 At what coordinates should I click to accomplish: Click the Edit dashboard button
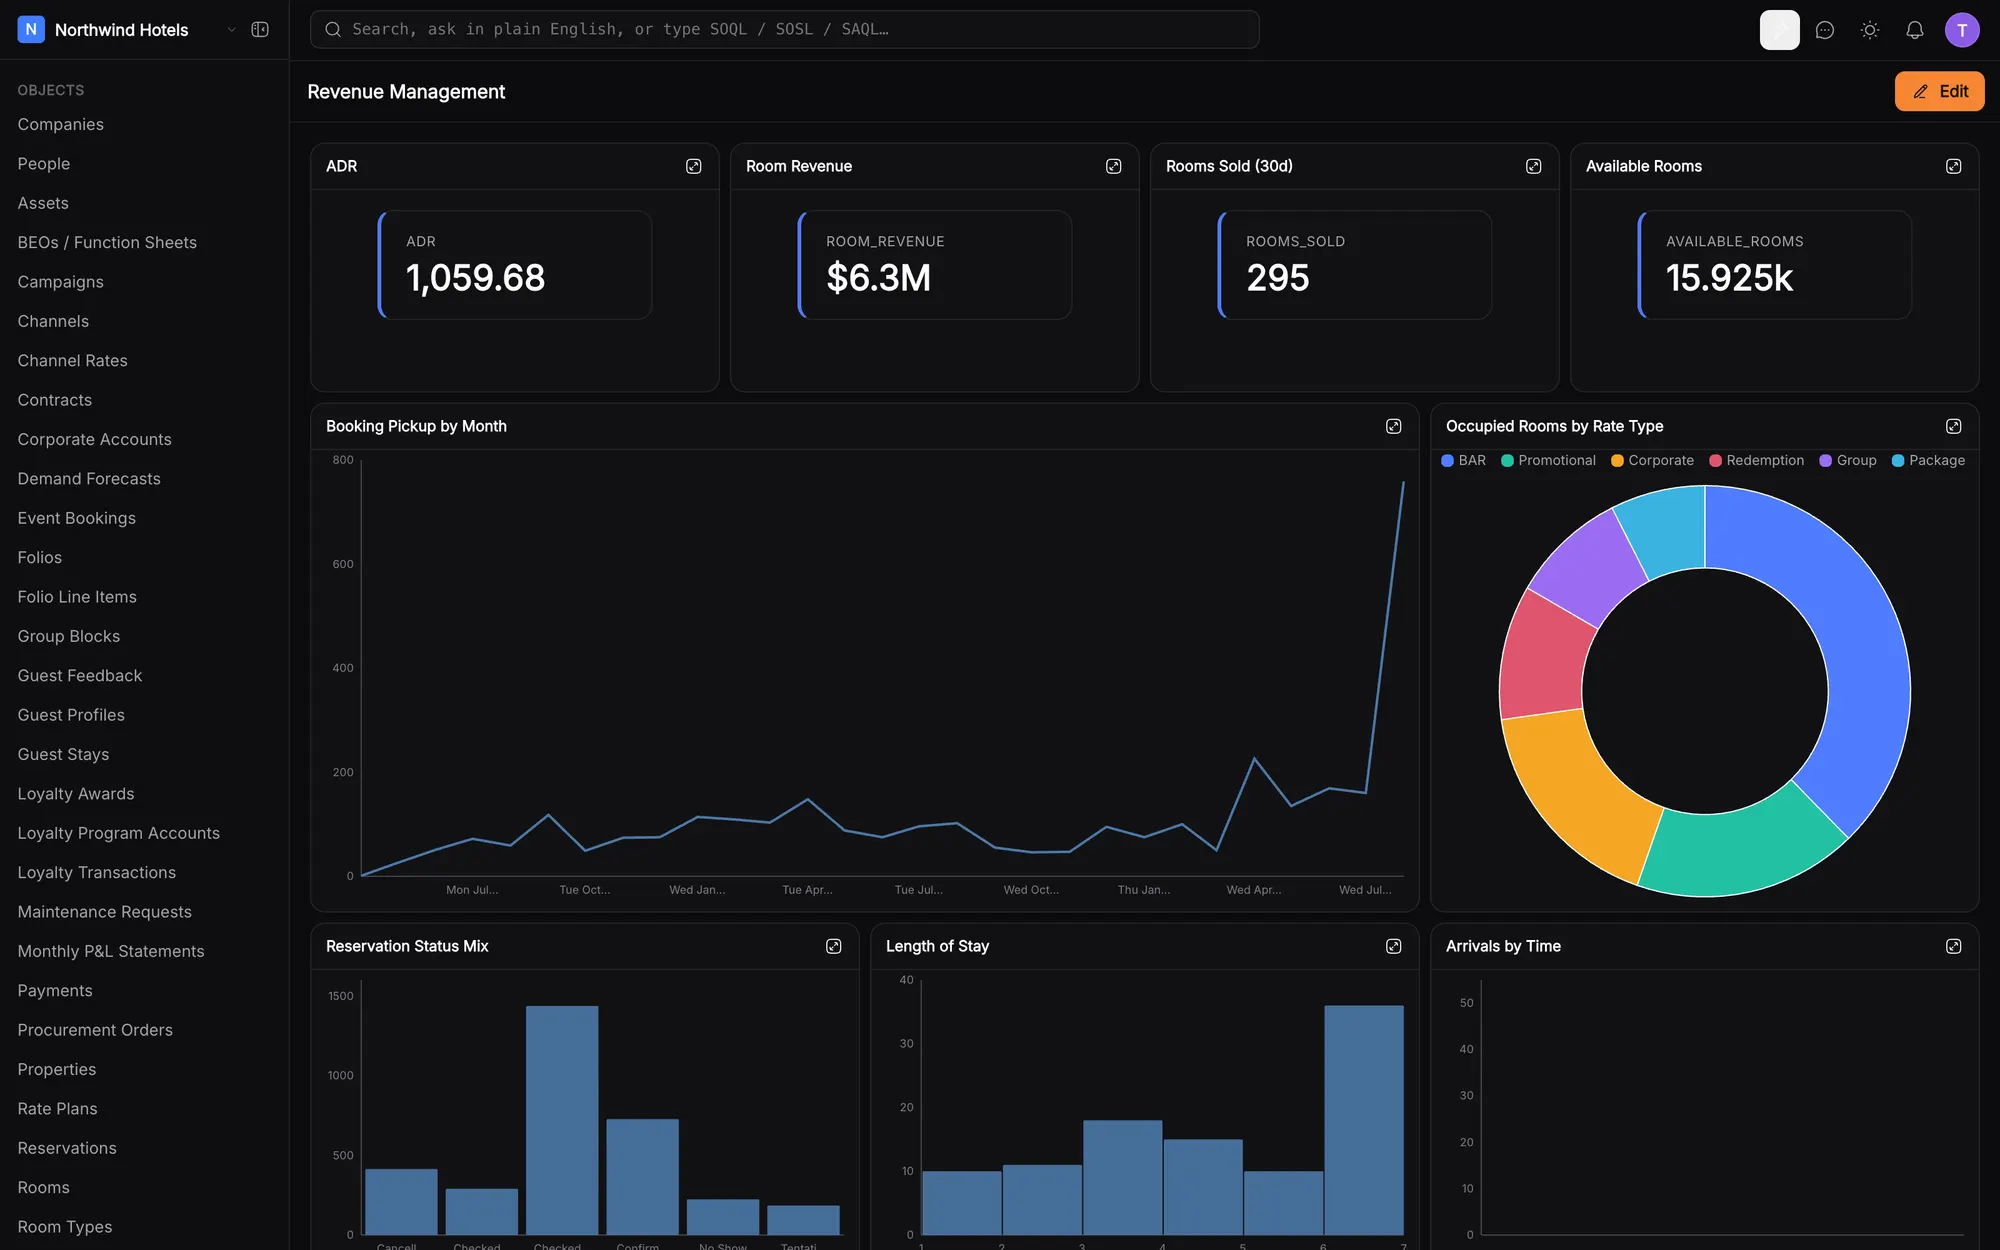point(1939,91)
